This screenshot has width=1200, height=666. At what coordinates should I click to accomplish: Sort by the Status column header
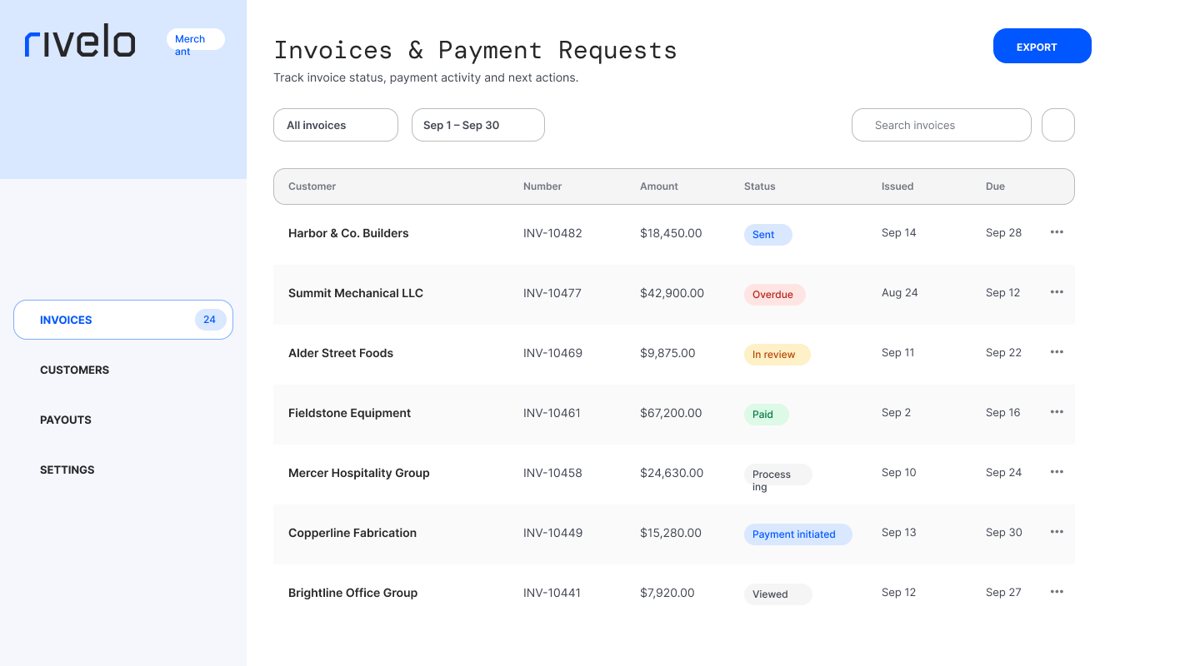coord(760,186)
